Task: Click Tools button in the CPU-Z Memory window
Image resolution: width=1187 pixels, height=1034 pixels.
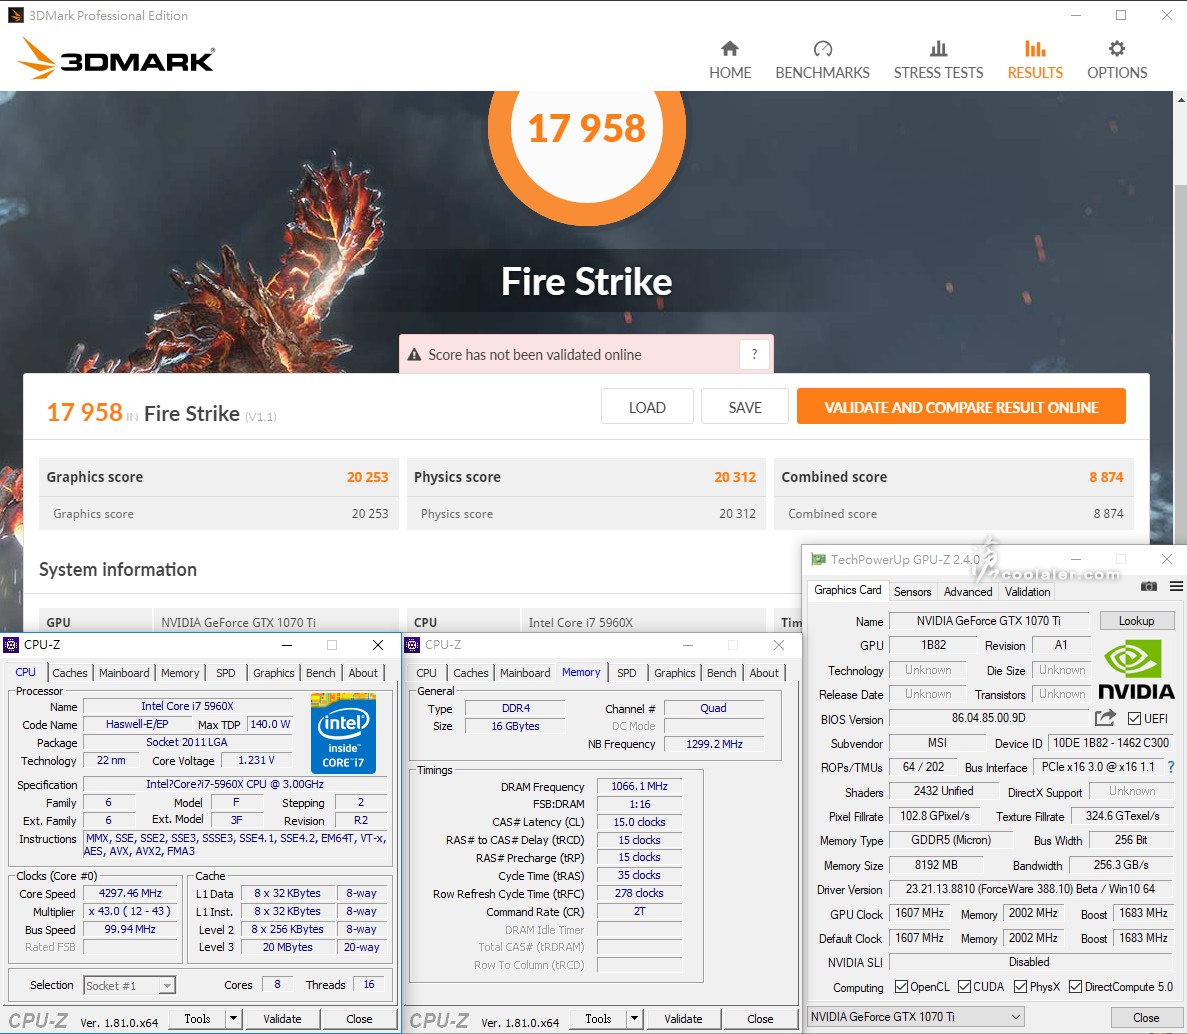Action: [598, 1019]
